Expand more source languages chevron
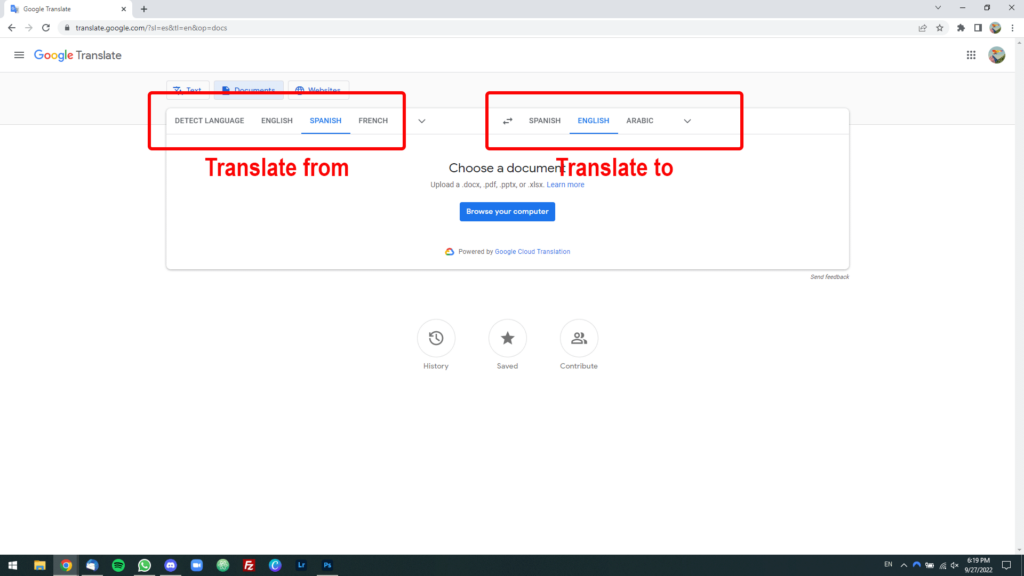 click(422, 121)
